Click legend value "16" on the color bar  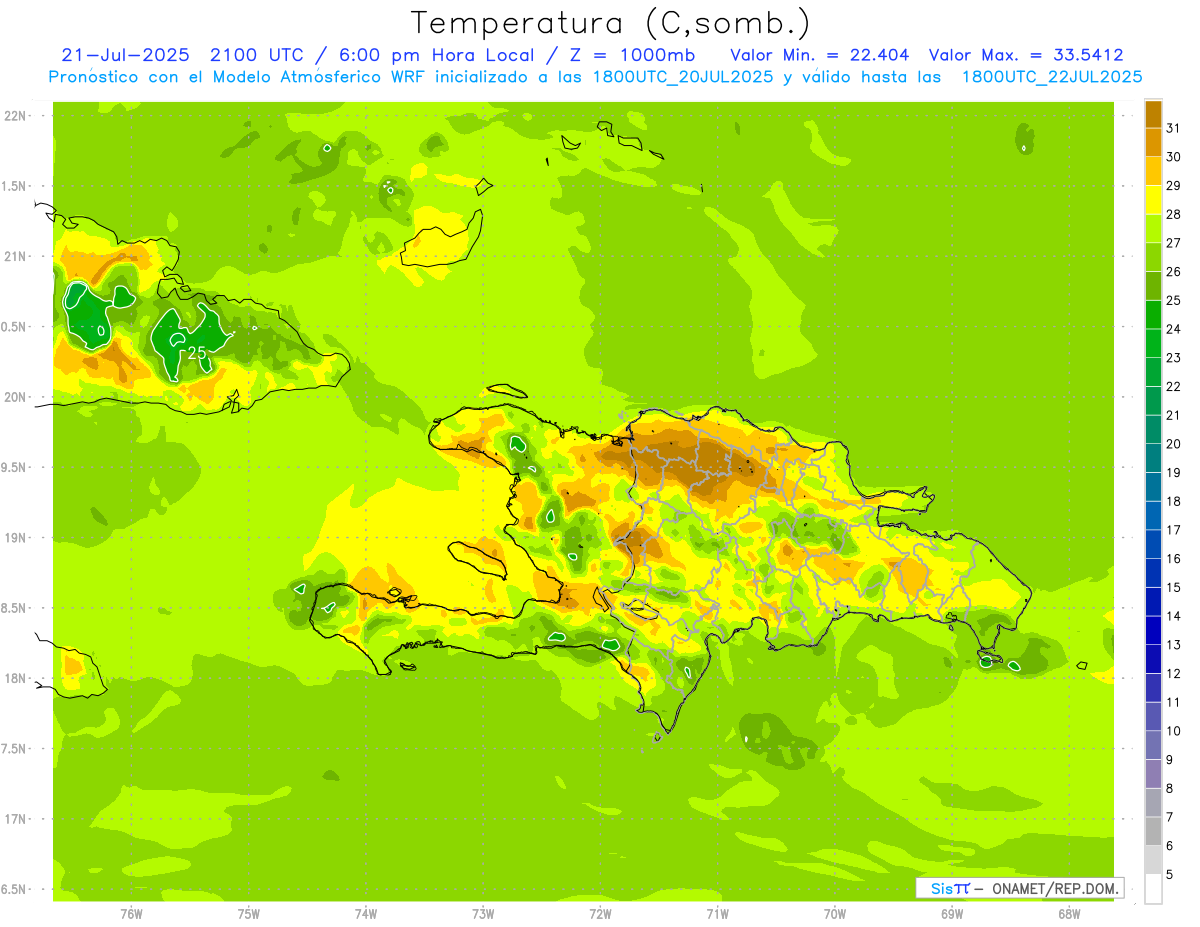pos(1173,559)
